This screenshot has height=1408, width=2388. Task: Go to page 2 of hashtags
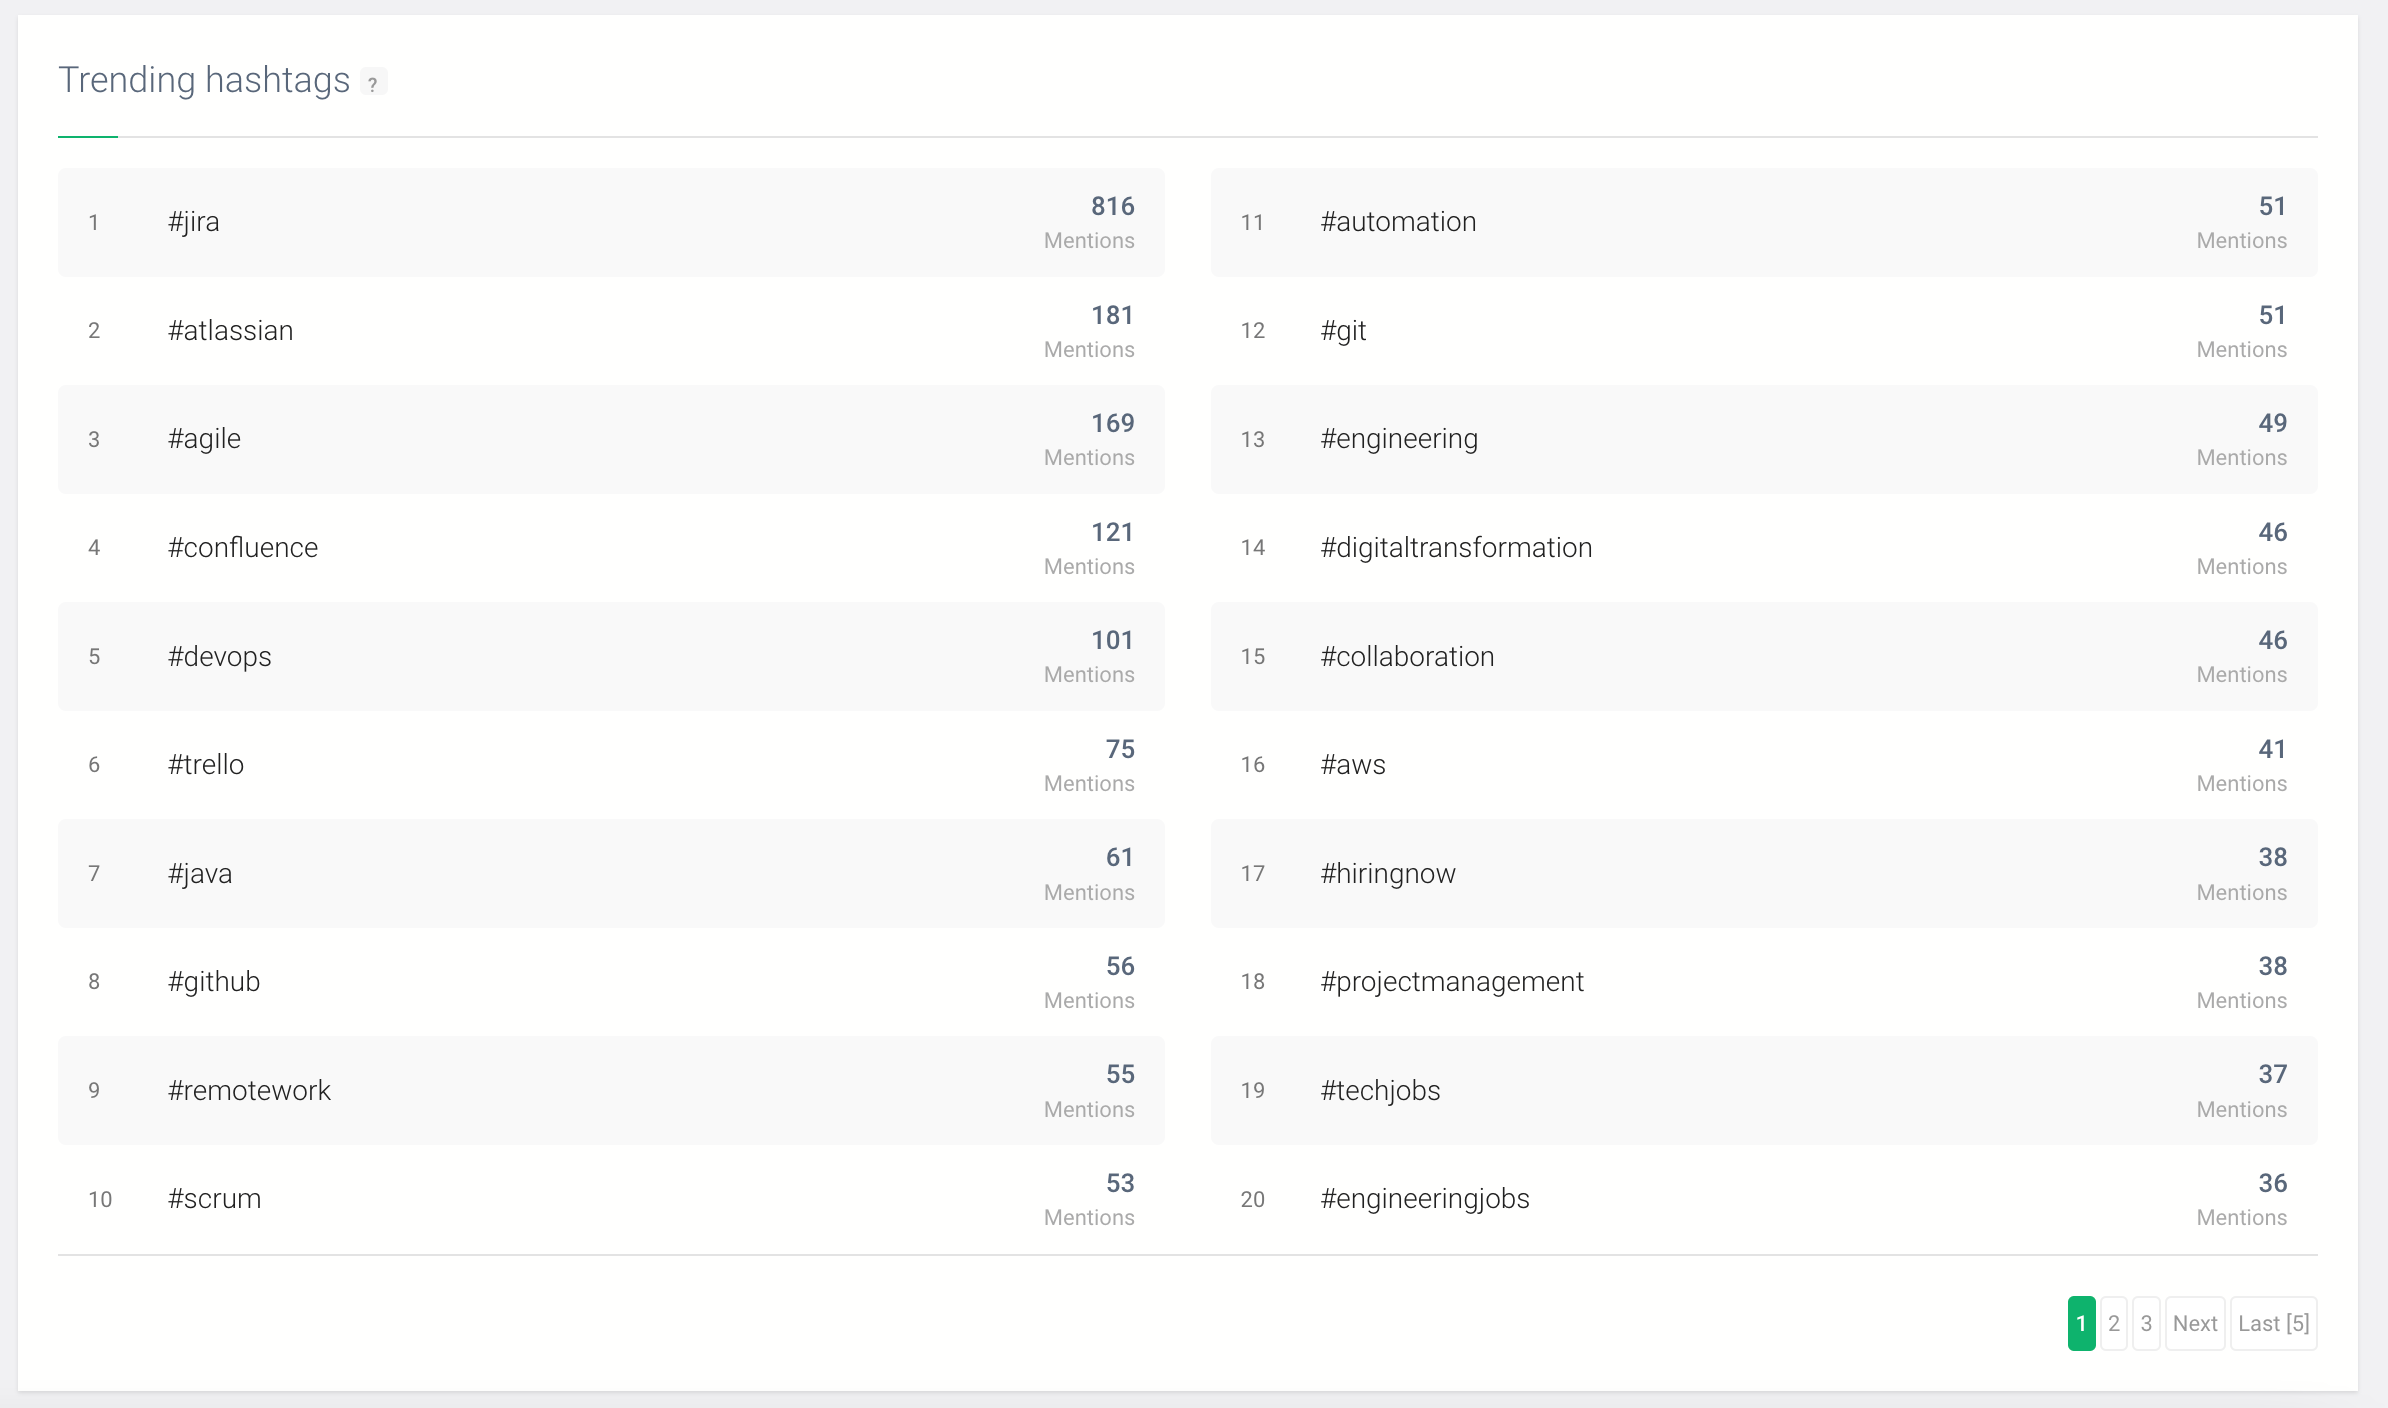click(2113, 1323)
